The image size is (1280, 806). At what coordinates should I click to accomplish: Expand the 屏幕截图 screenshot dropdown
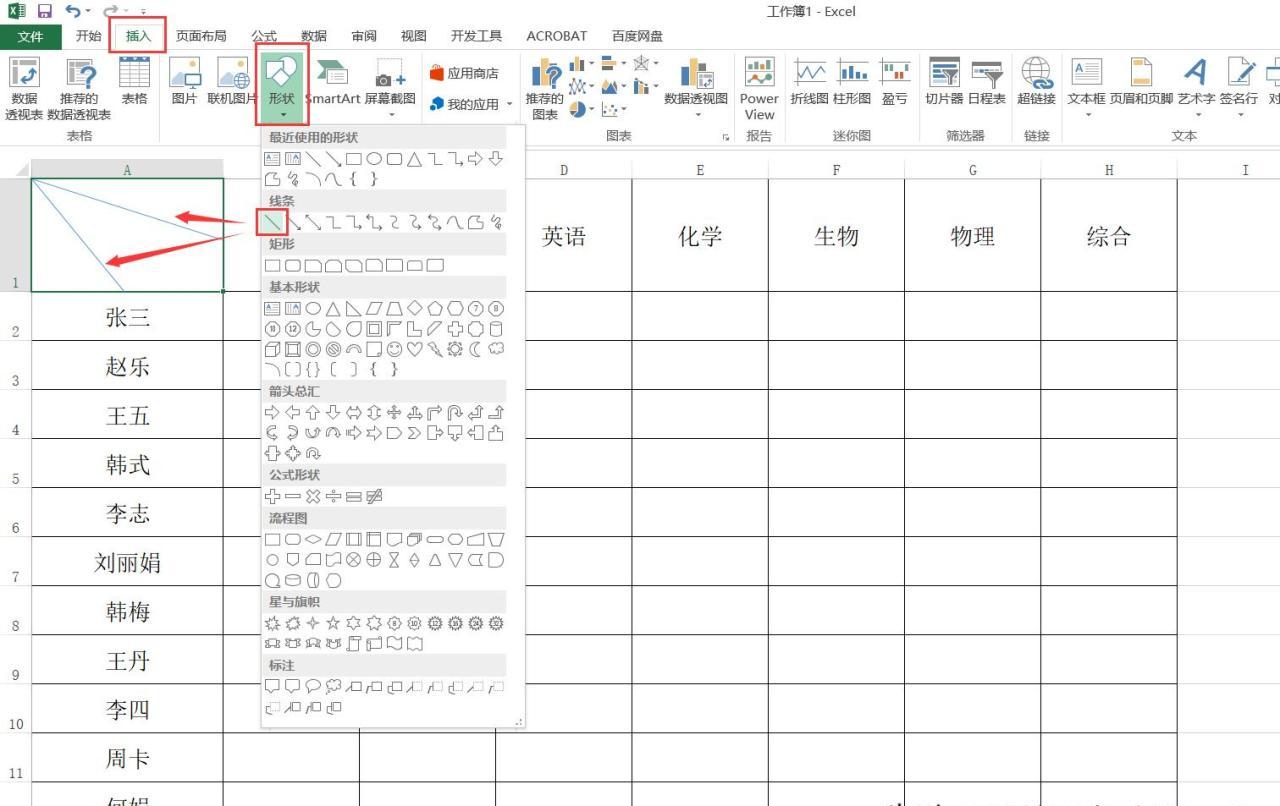pyautogui.click(x=391, y=116)
